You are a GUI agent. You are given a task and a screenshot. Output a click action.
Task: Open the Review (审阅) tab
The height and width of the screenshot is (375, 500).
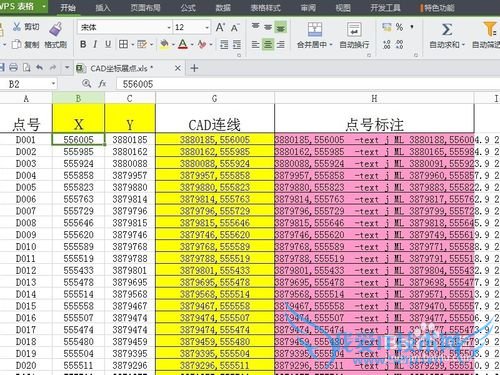pyautogui.click(x=308, y=8)
